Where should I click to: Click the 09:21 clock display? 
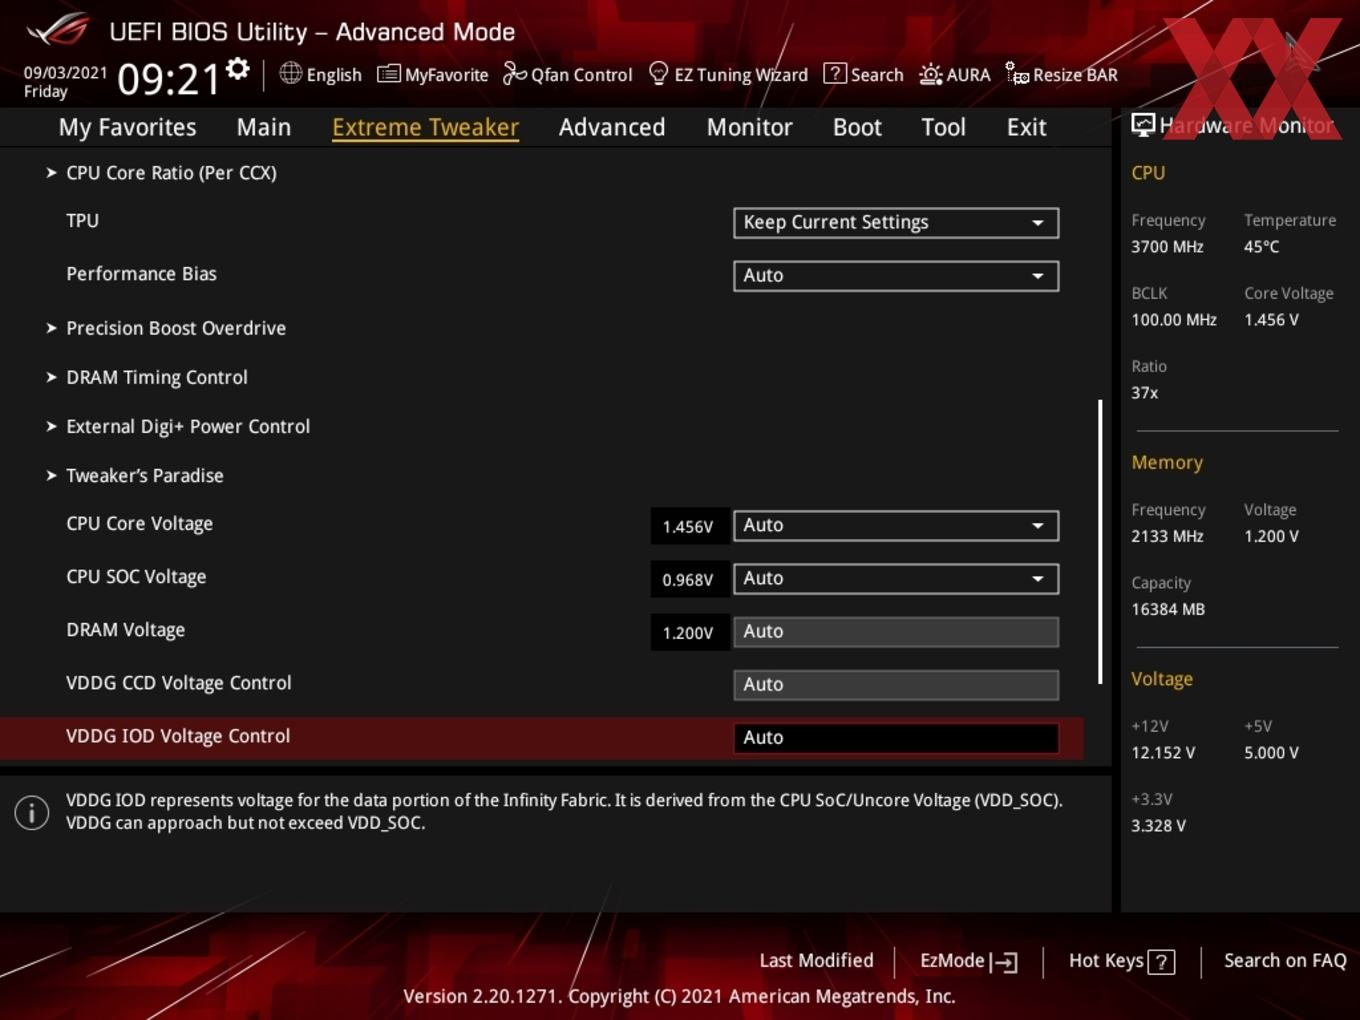(x=168, y=78)
